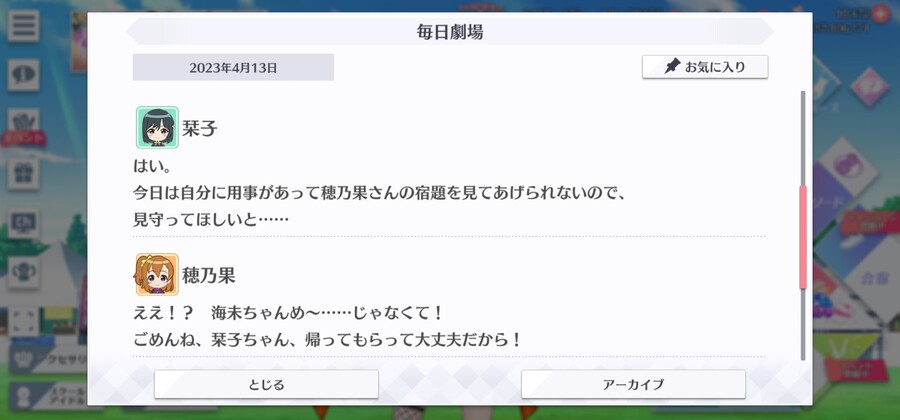Viewport: 900px width, 420px height.
Task: Tap the info speech bubble icon
Action: click(x=24, y=75)
